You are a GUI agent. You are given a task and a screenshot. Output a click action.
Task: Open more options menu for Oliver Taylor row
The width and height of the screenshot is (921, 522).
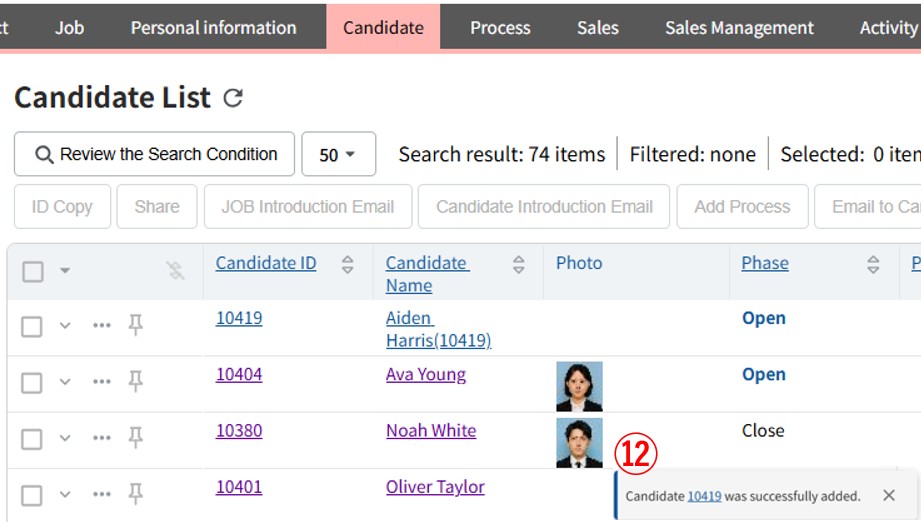[102, 494]
